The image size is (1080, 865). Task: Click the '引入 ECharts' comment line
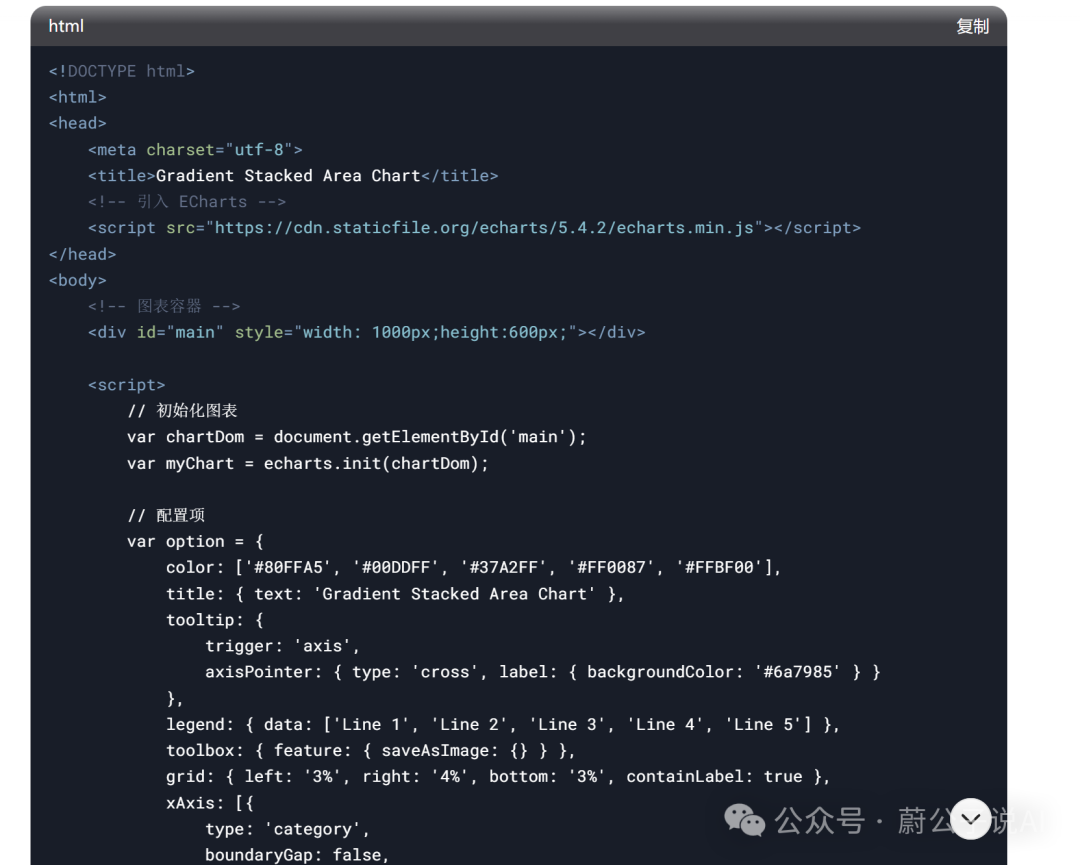point(187,202)
